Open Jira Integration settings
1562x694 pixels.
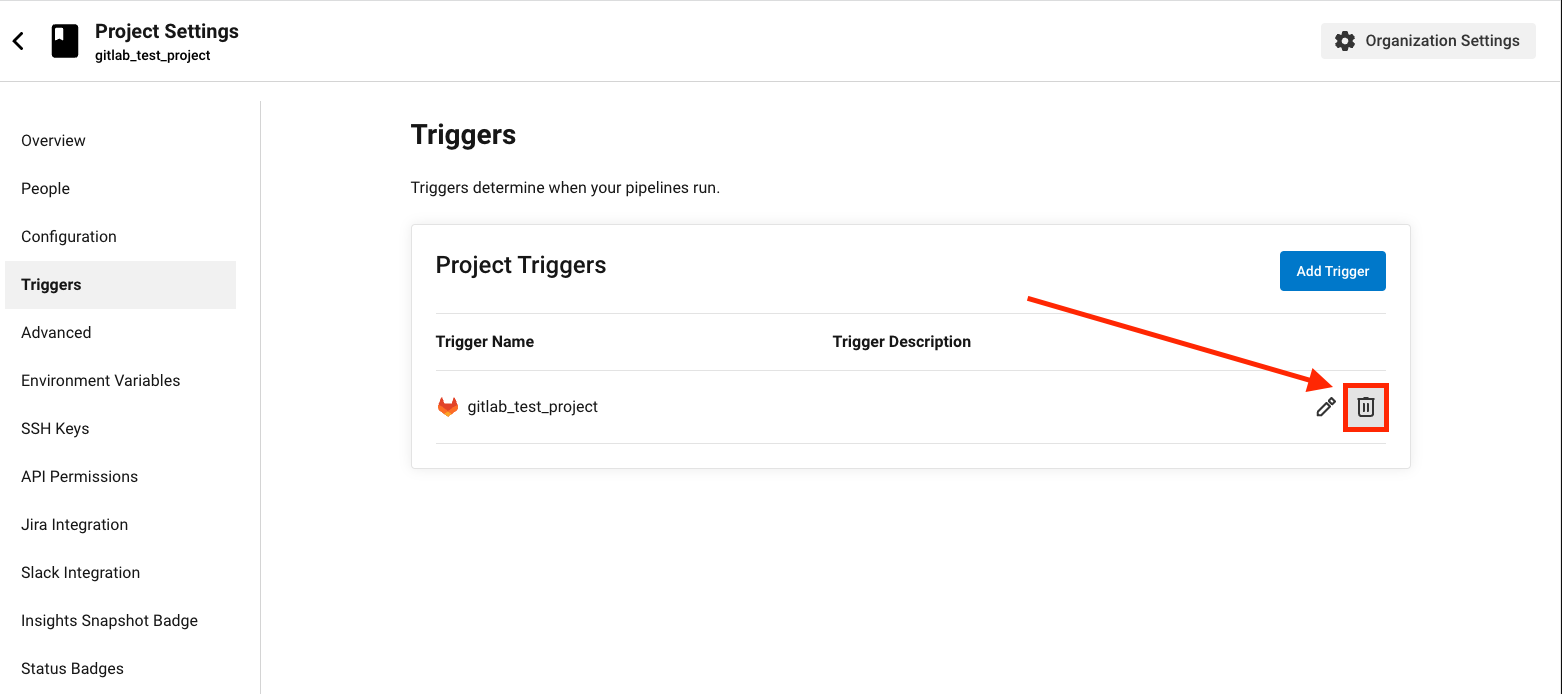[75, 525]
